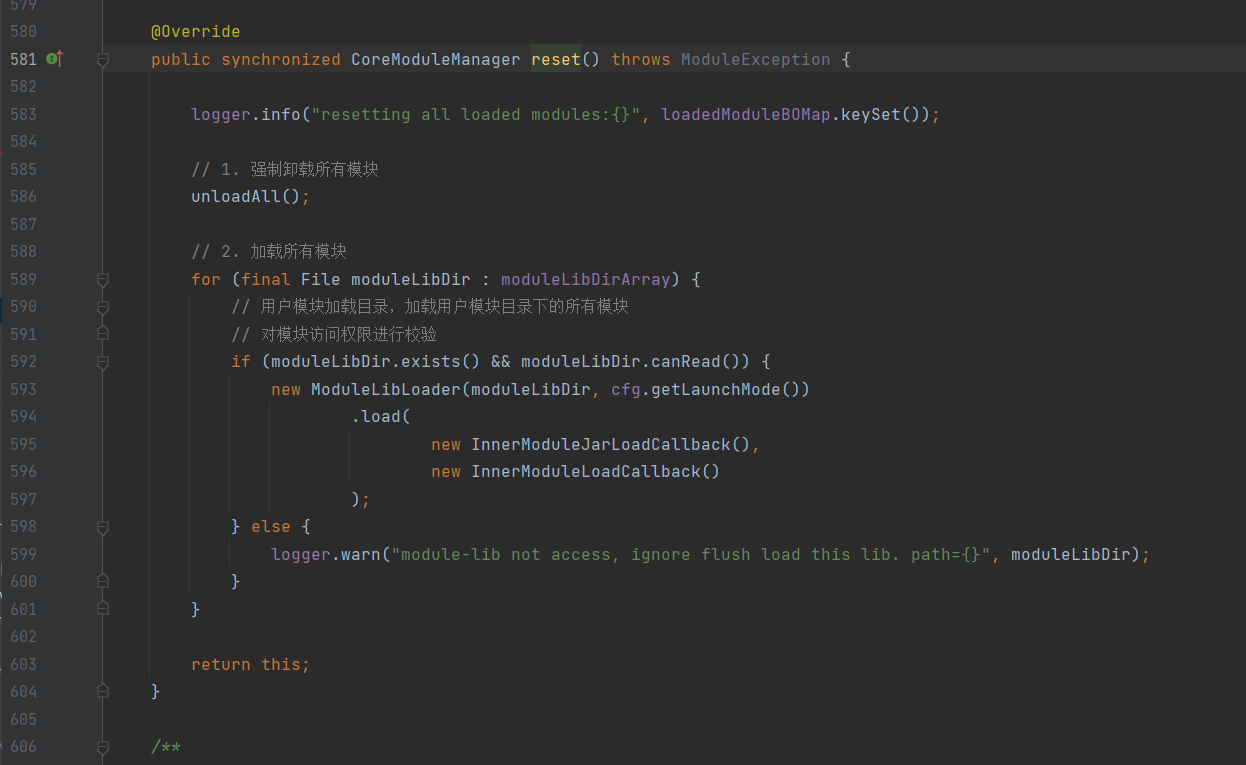
Task: Fold the comment block at line 590
Action: [102, 307]
